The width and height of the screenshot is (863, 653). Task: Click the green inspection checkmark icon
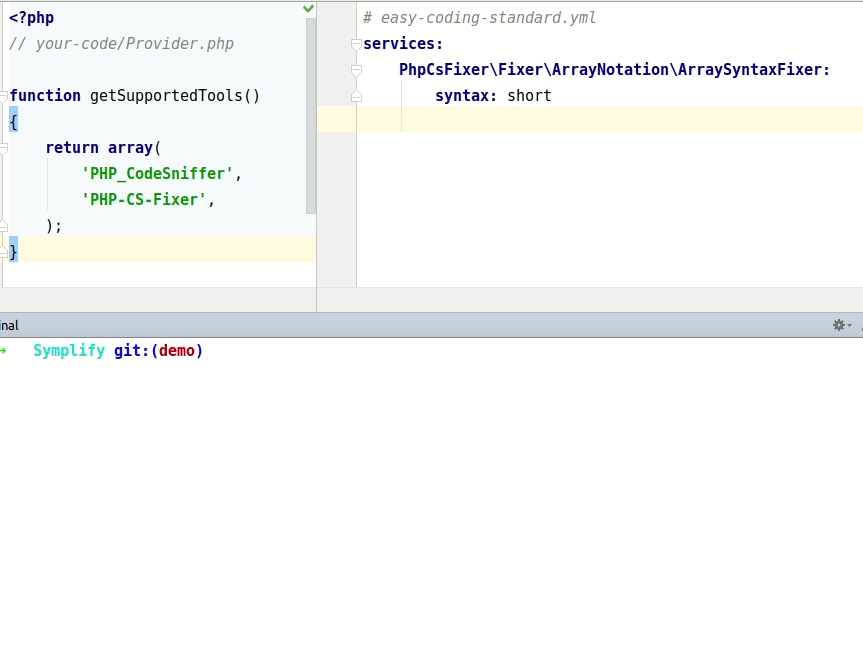tap(308, 8)
